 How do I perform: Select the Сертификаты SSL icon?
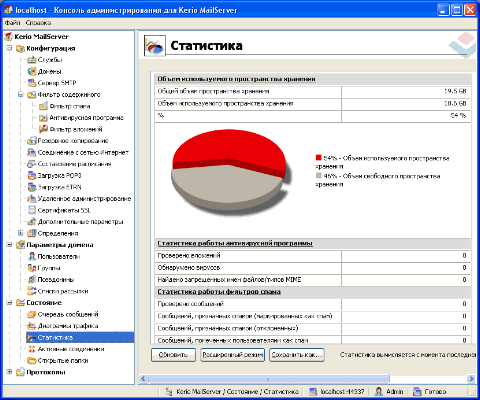[x=32, y=210]
